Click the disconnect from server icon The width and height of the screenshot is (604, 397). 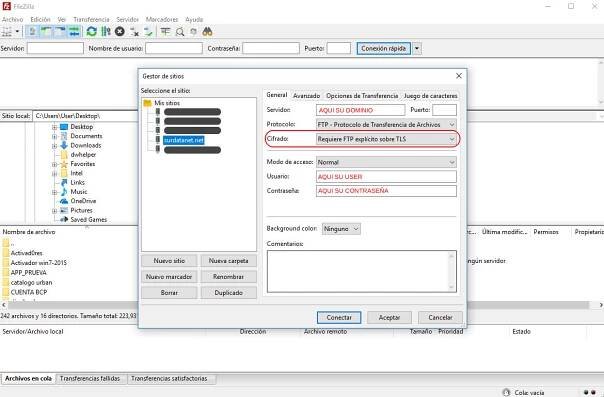134,32
